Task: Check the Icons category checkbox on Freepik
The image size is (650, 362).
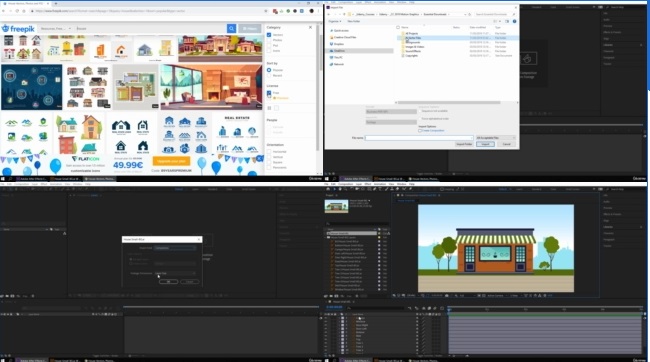Action: pyautogui.click(x=269, y=51)
